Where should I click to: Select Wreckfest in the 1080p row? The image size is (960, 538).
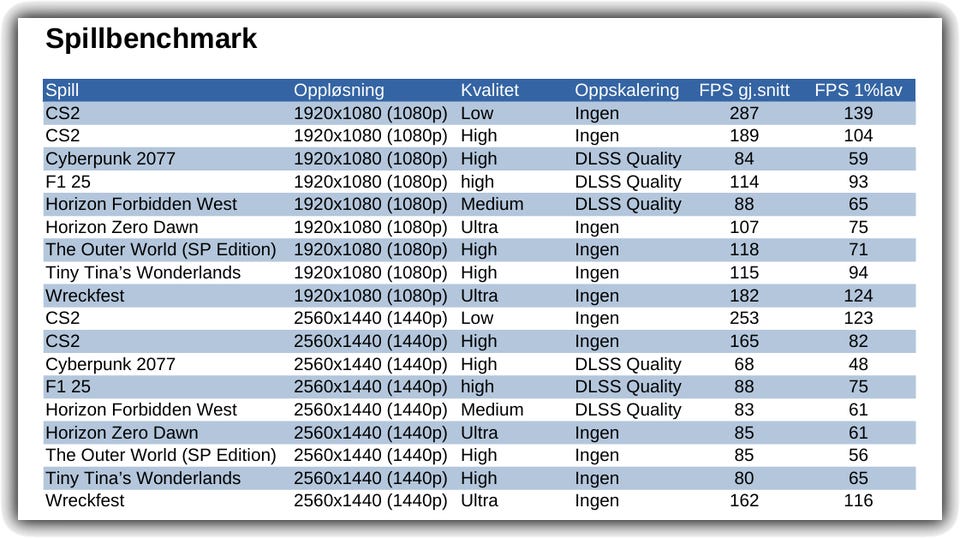click(84, 296)
